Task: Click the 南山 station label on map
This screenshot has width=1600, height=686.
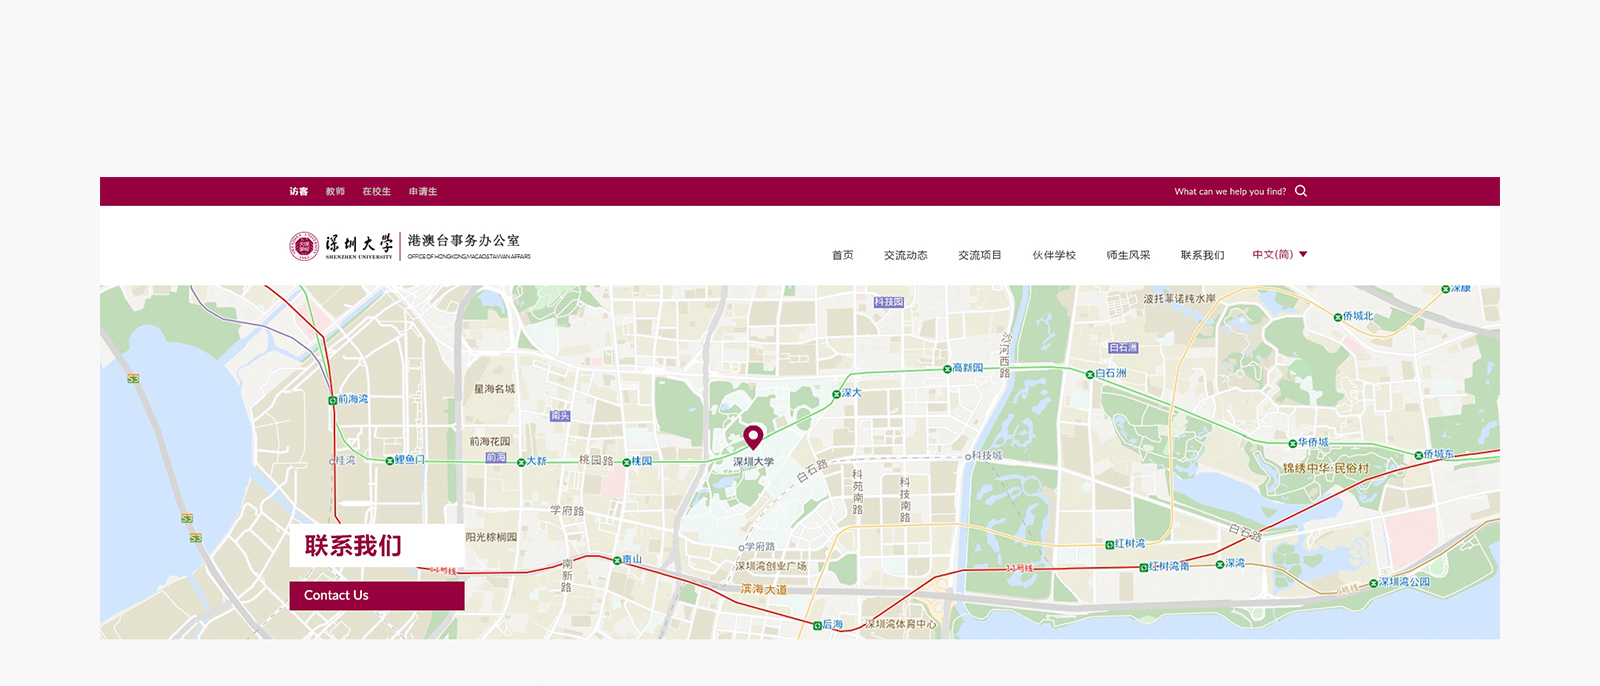Action: point(632,560)
